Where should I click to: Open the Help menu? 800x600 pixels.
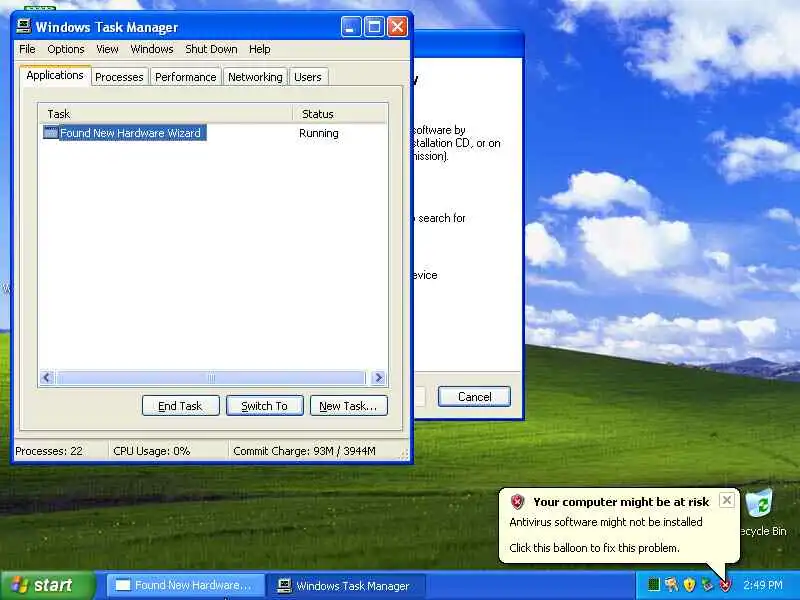(260, 49)
